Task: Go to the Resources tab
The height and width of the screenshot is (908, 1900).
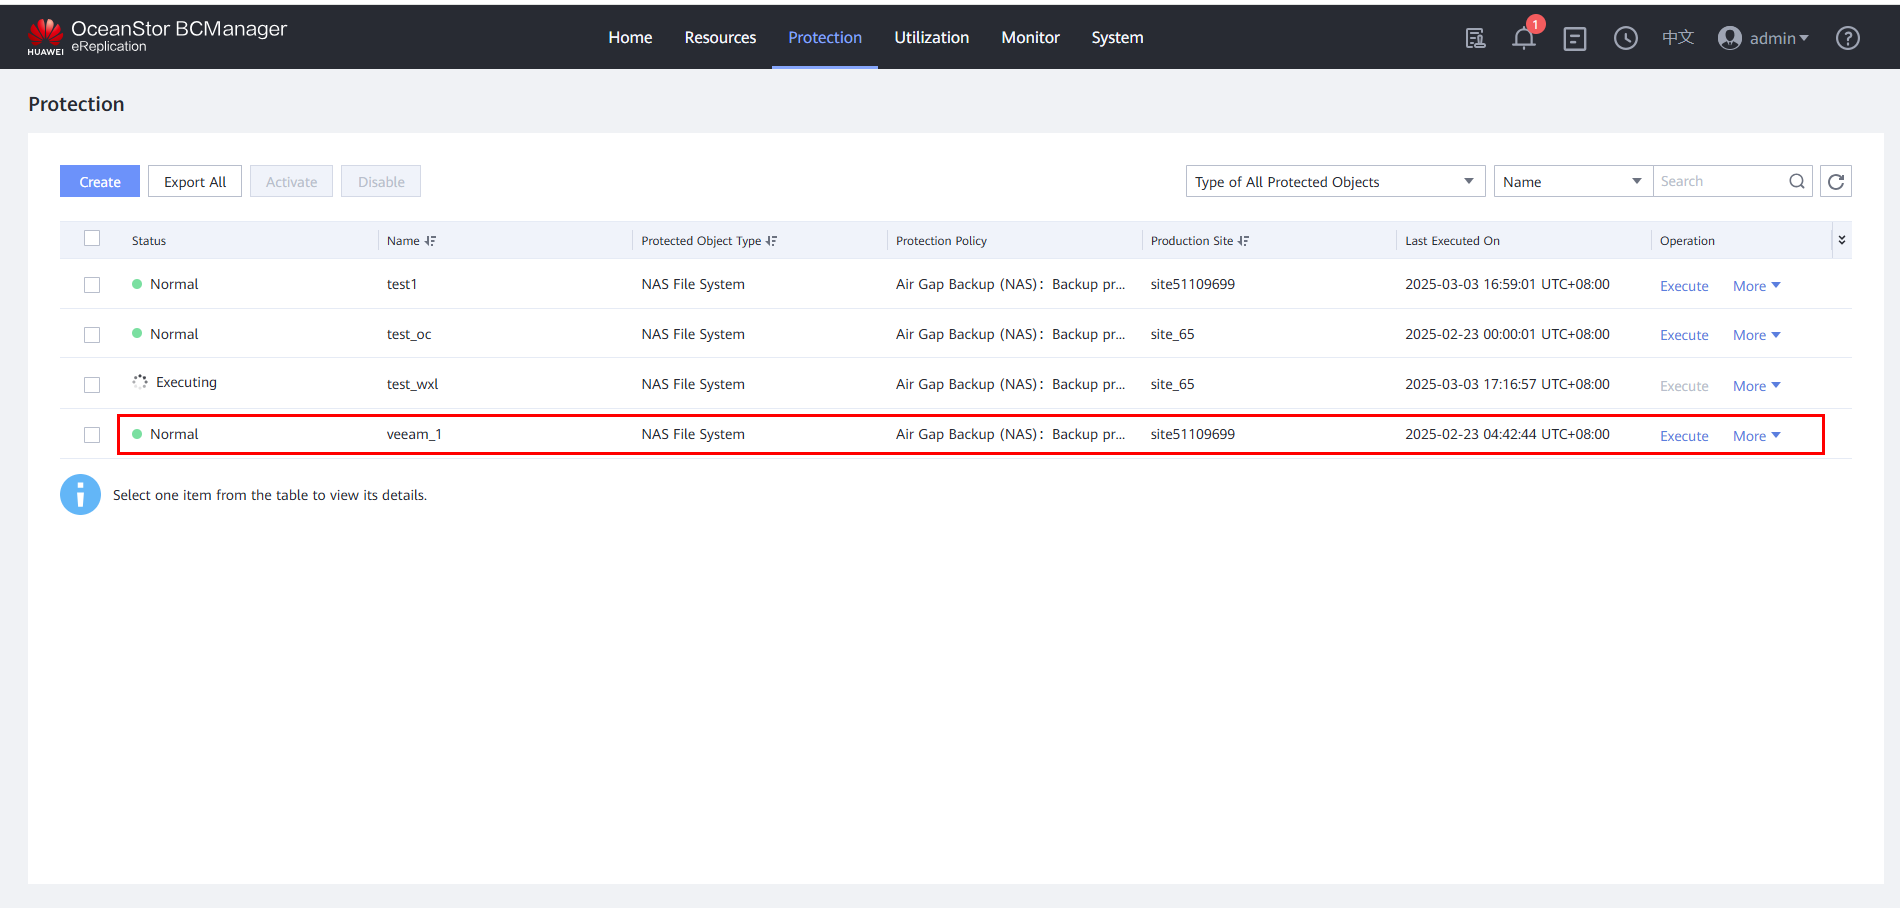Action: point(720,38)
